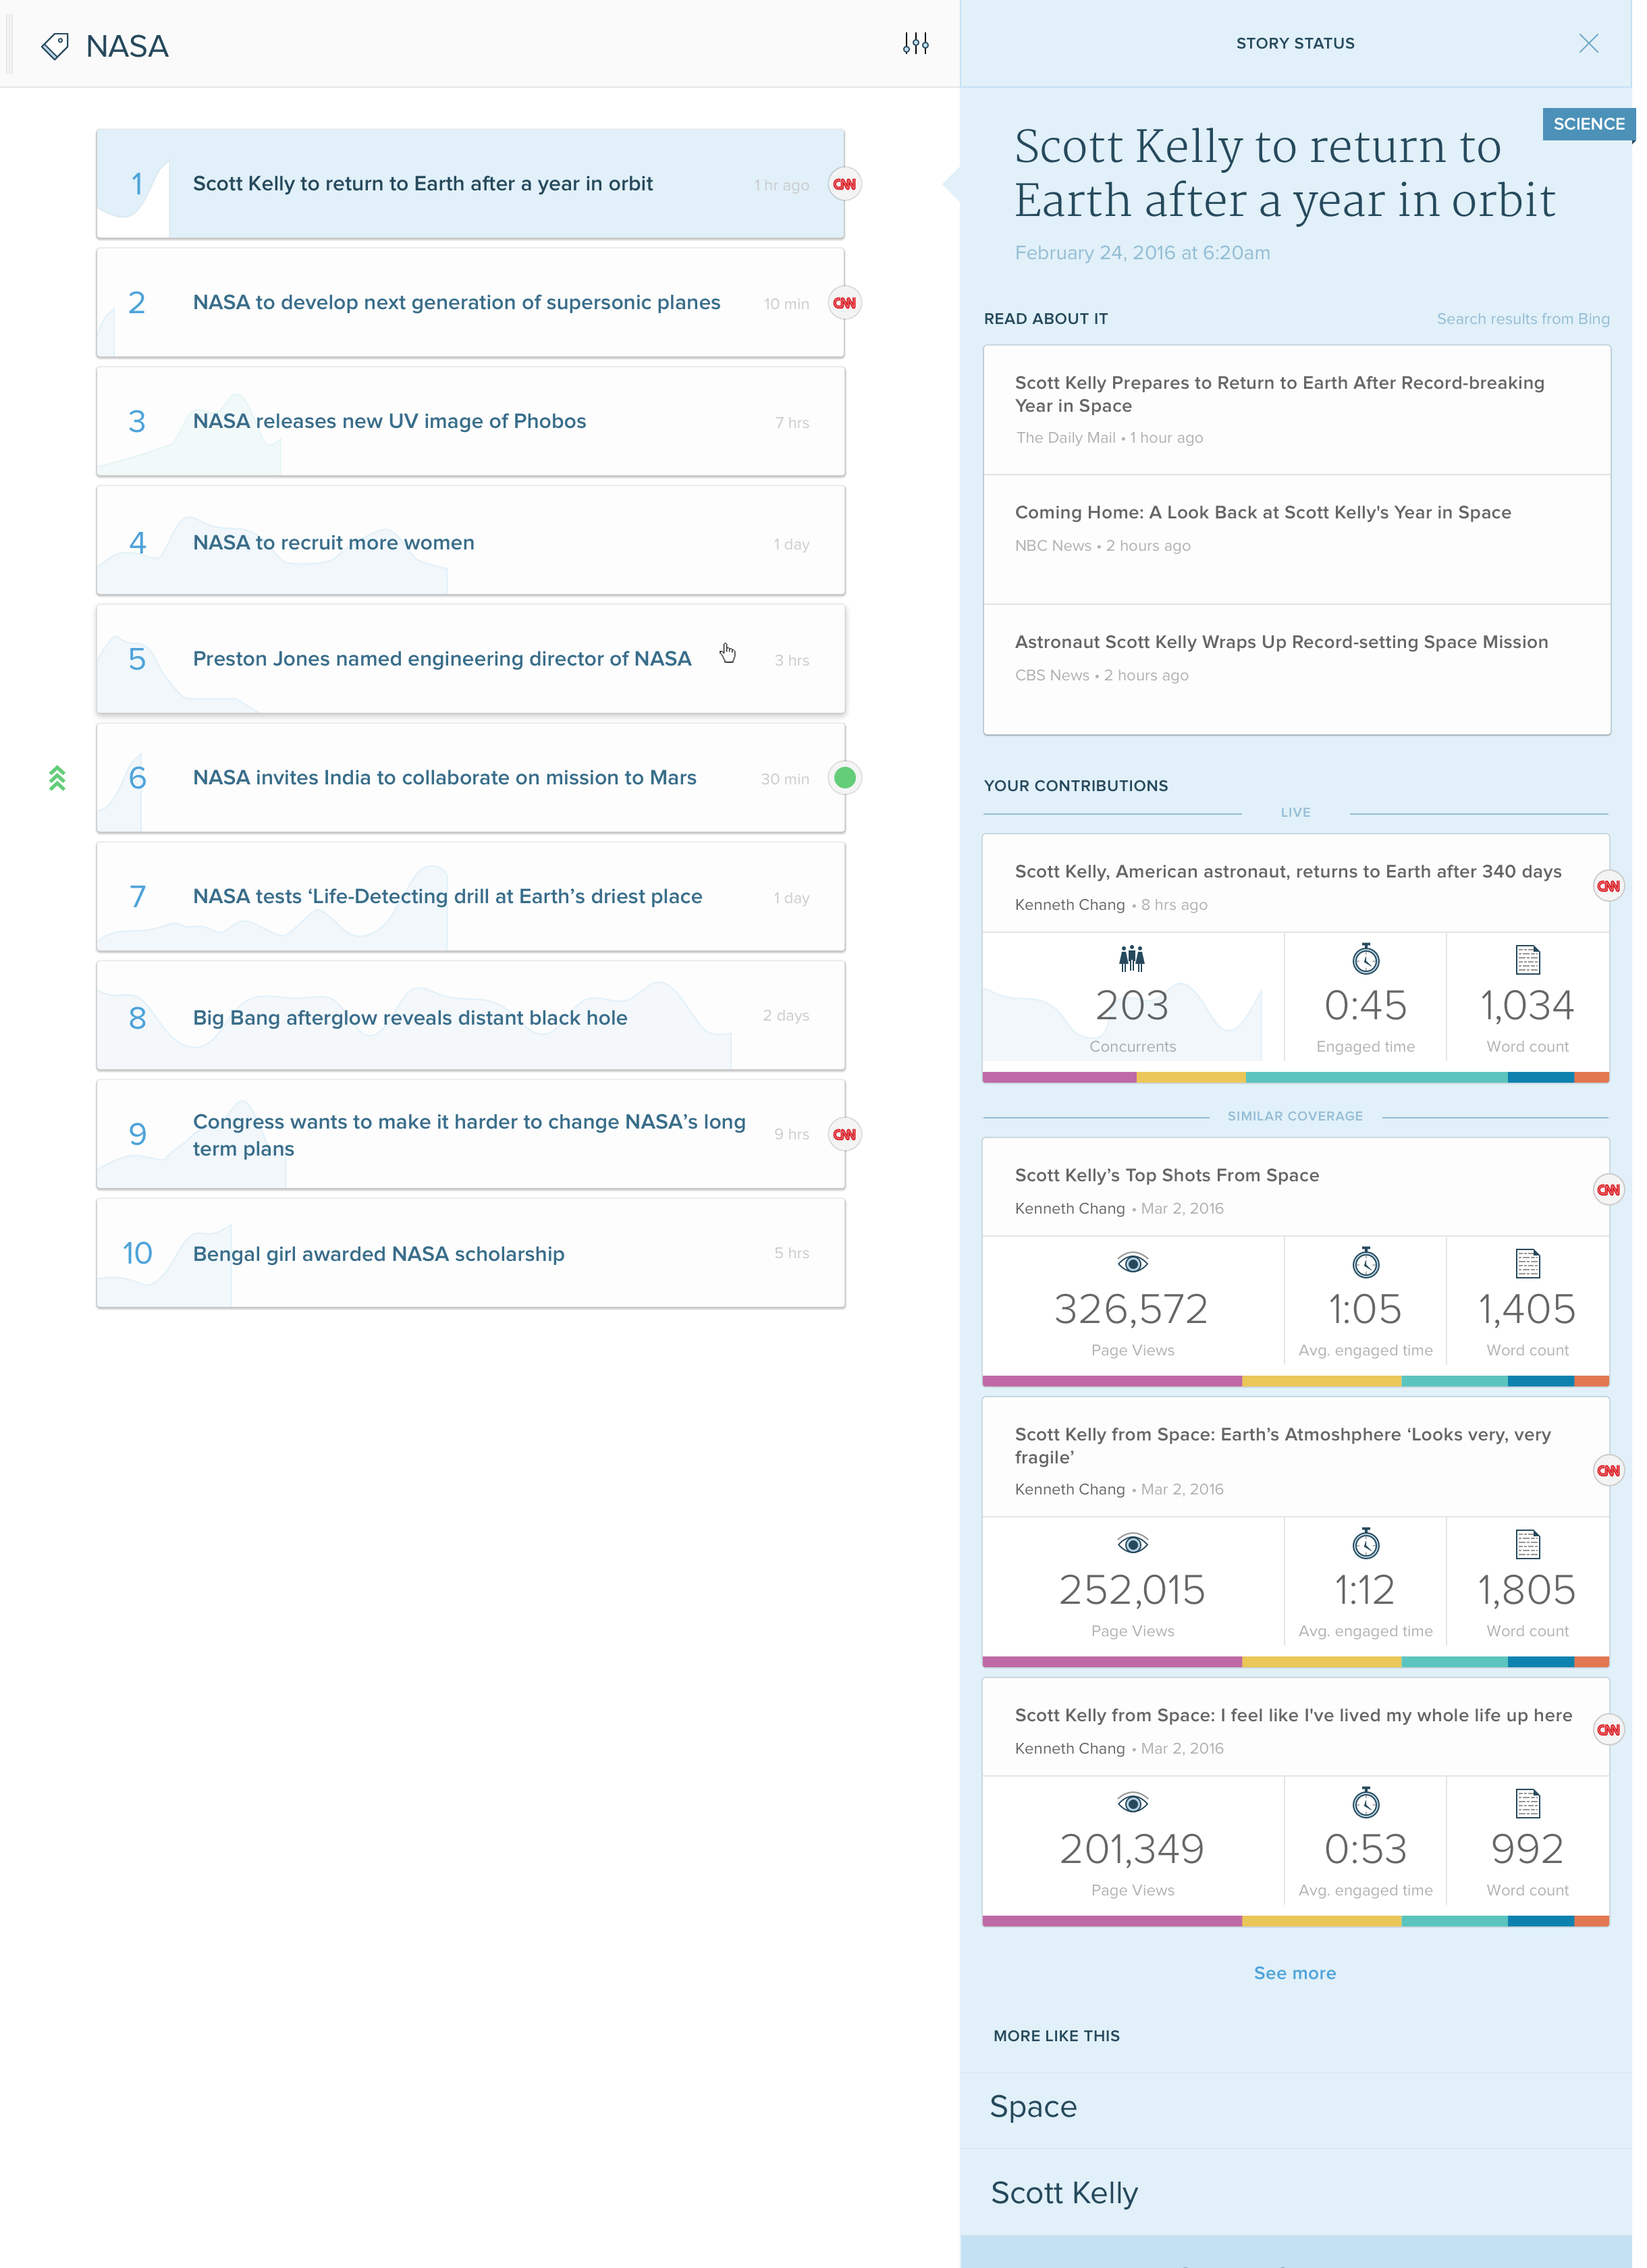
Task: Close the Story Status panel
Action: (x=1588, y=43)
